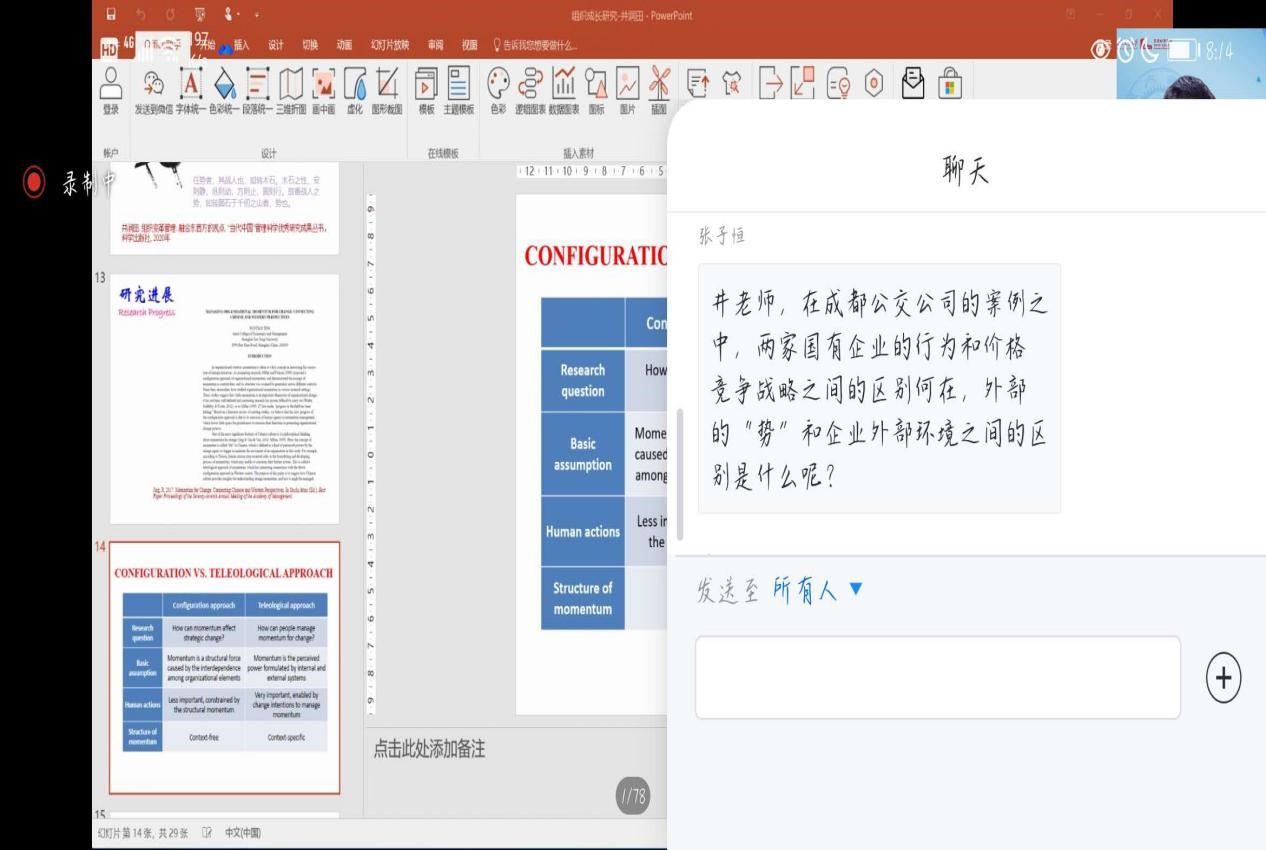Click the 色彩 color palette icon

498,85
